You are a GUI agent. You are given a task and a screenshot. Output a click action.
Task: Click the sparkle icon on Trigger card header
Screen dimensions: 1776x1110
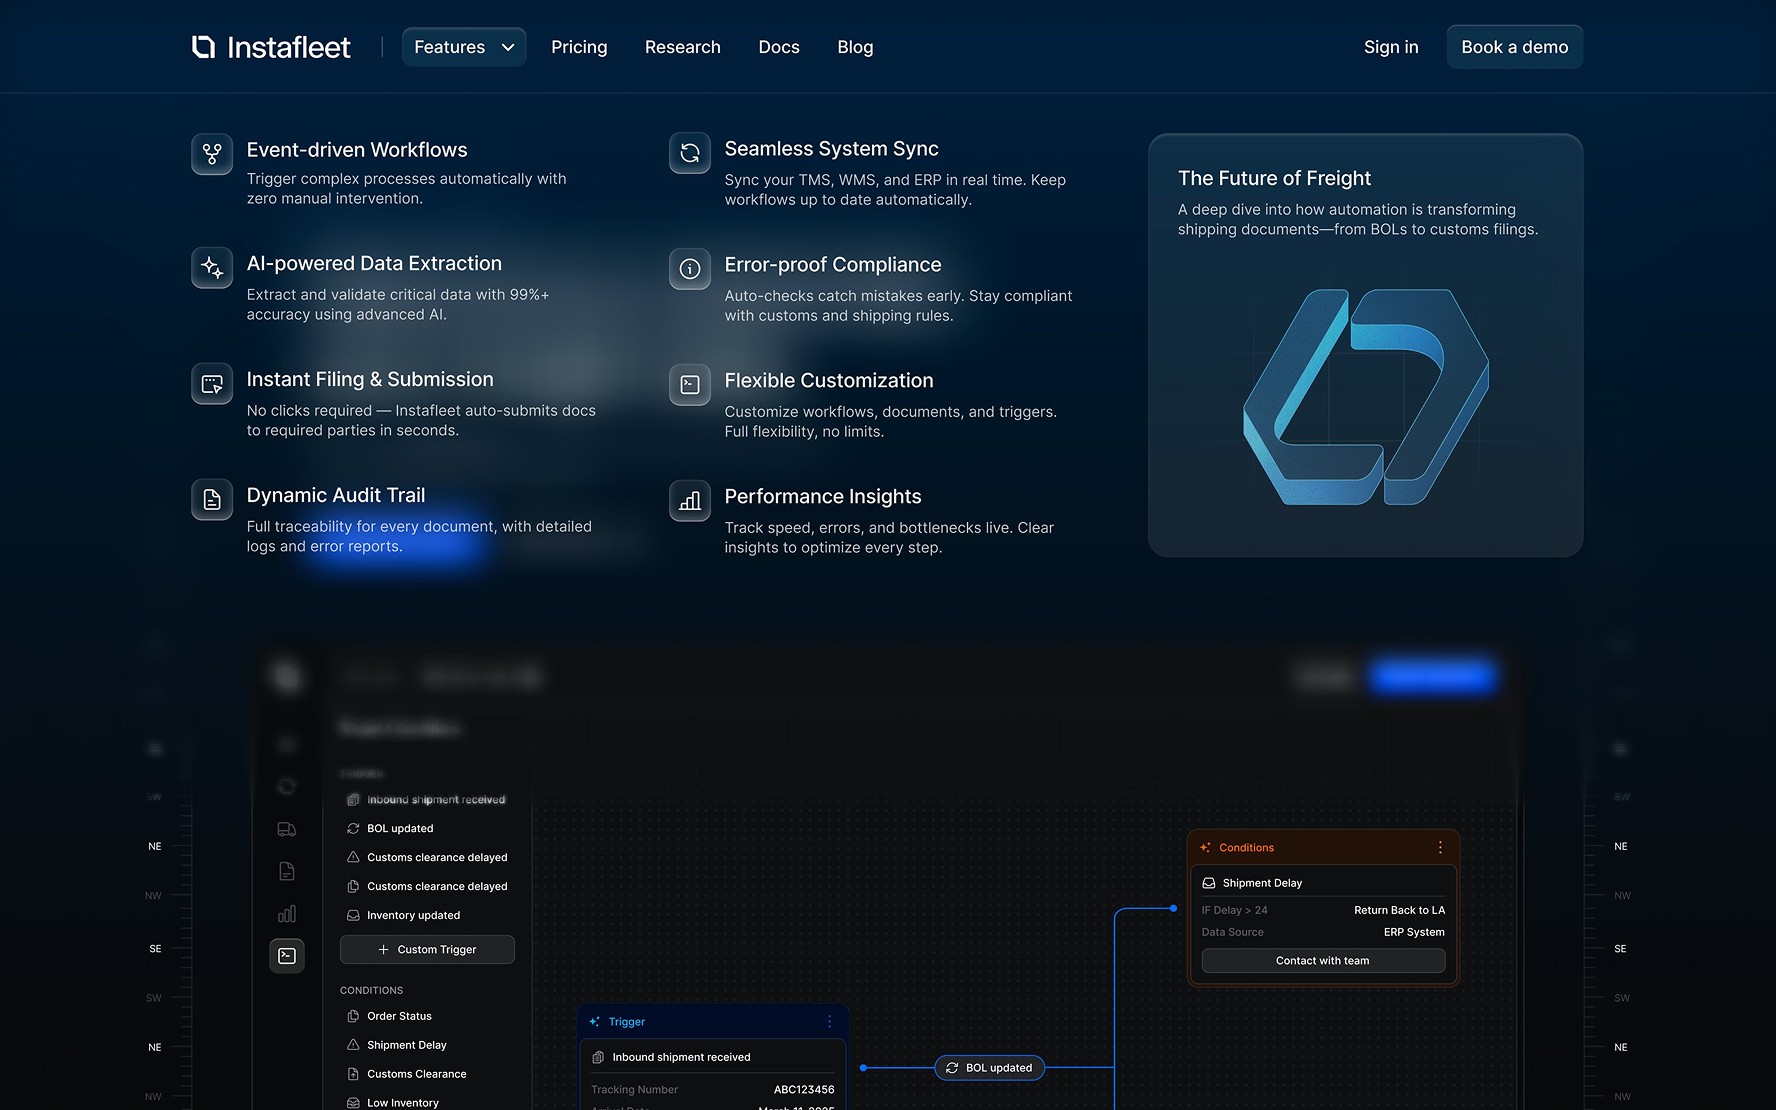point(595,1021)
